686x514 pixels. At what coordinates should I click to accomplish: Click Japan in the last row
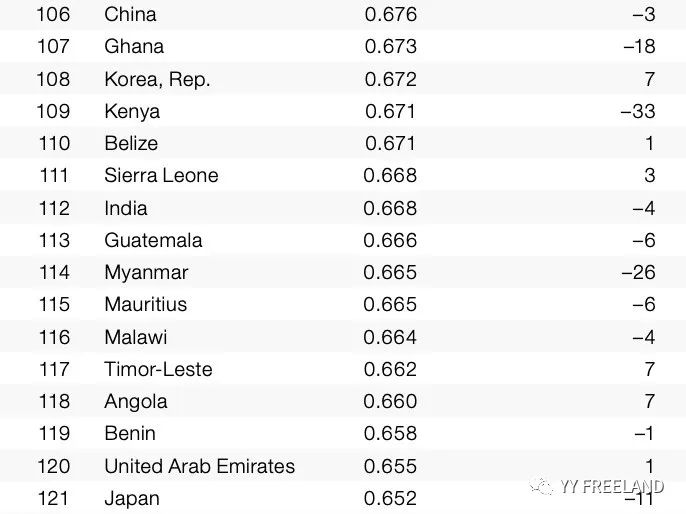coord(132,499)
